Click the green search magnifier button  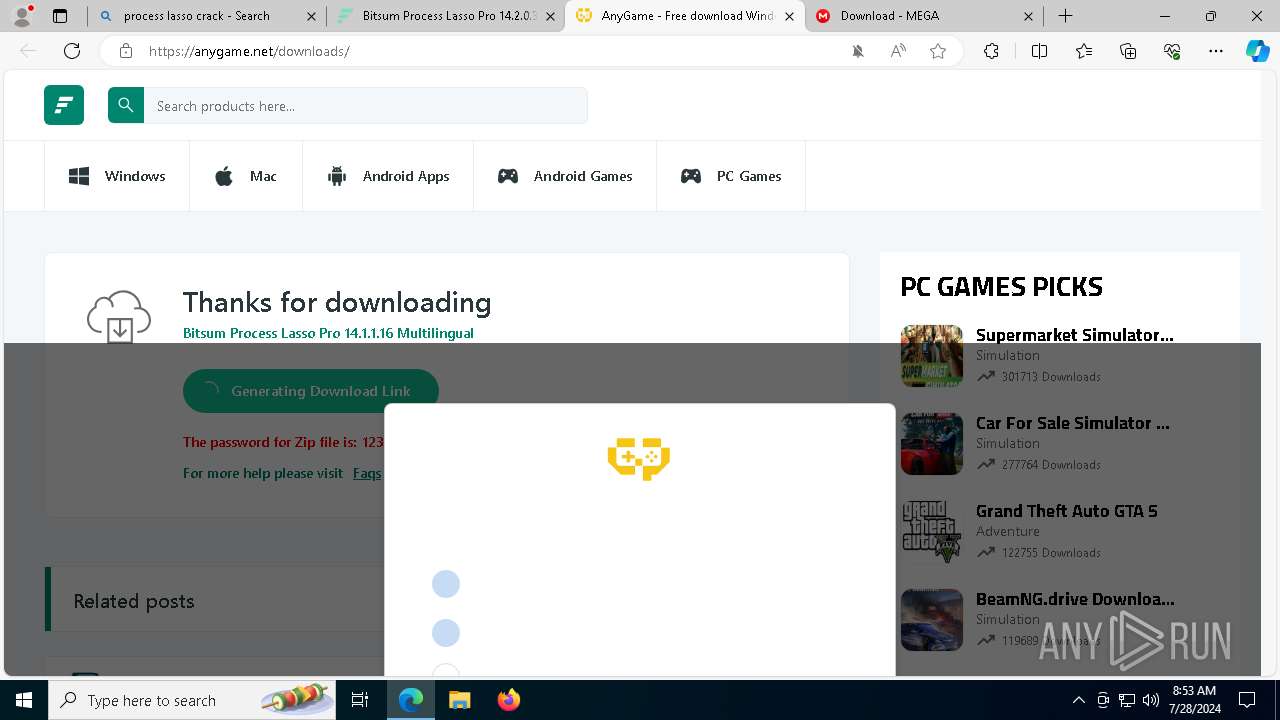[126, 105]
